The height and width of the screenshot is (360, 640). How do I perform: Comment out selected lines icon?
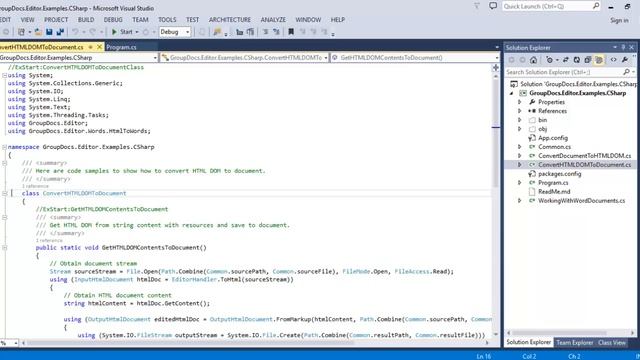(x=265, y=32)
